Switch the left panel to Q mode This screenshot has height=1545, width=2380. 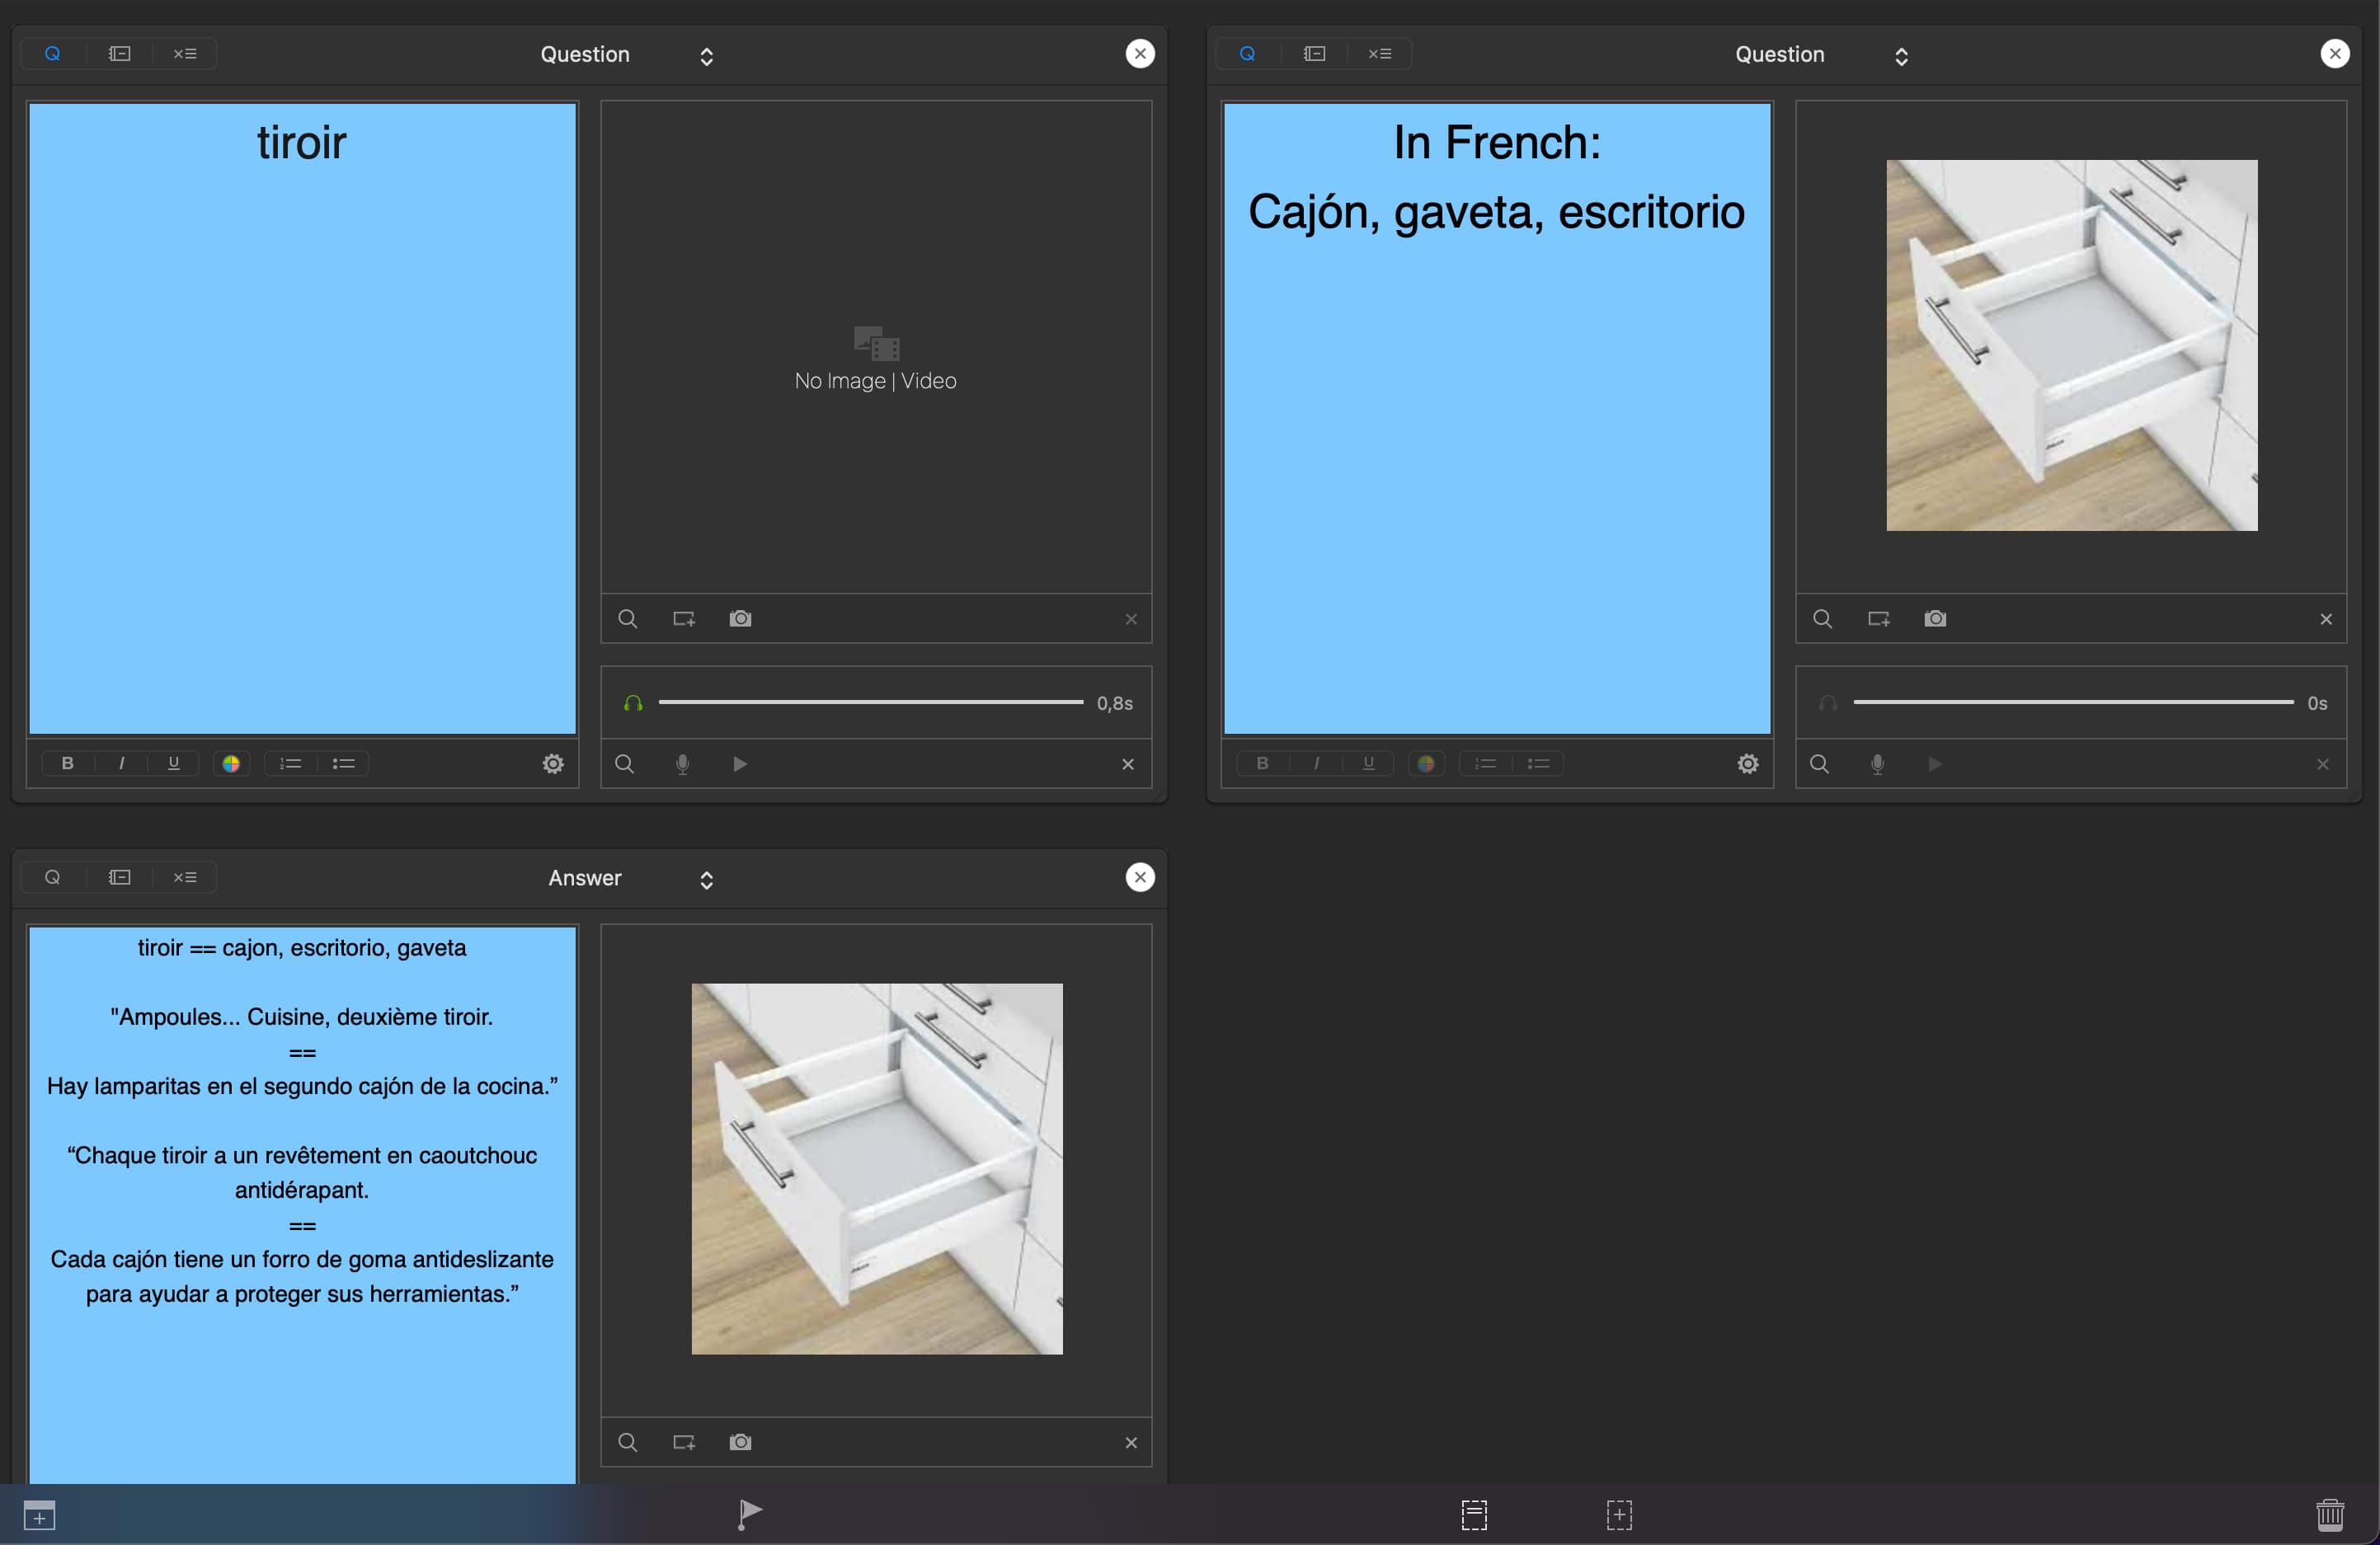[53, 53]
